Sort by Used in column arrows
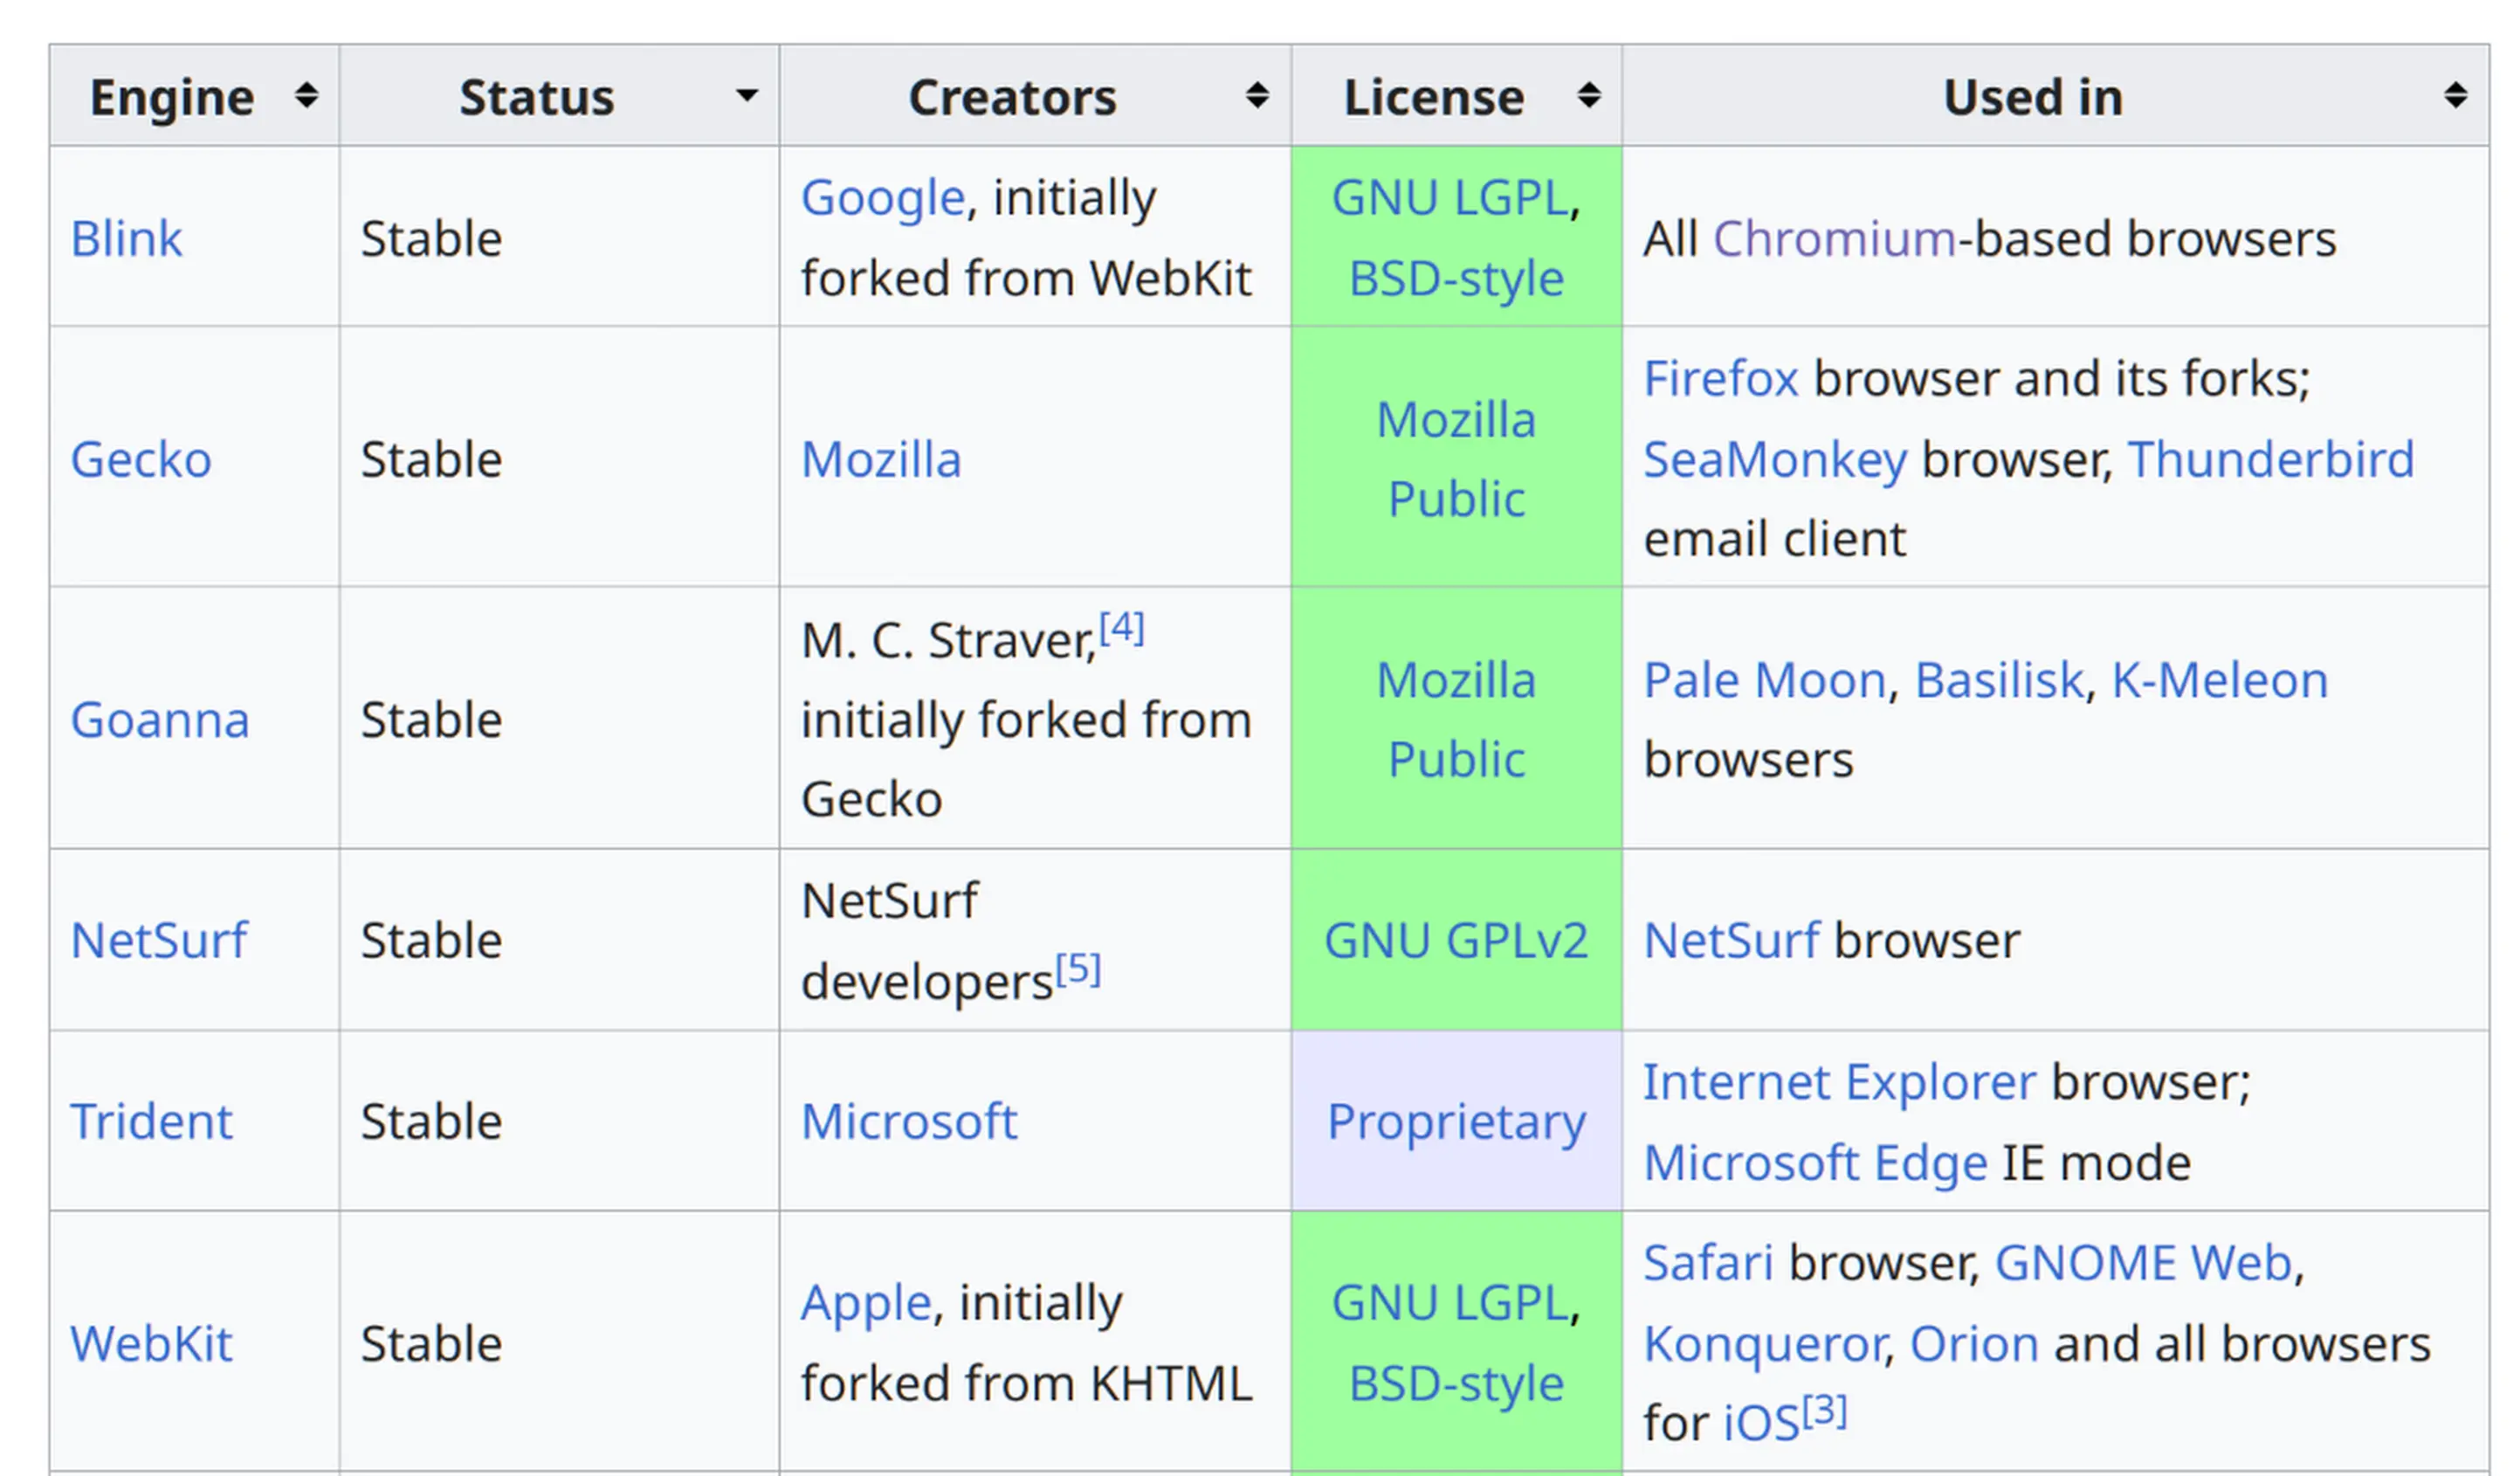This screenshot has width=2520, height=1476. click(2455, 96)
